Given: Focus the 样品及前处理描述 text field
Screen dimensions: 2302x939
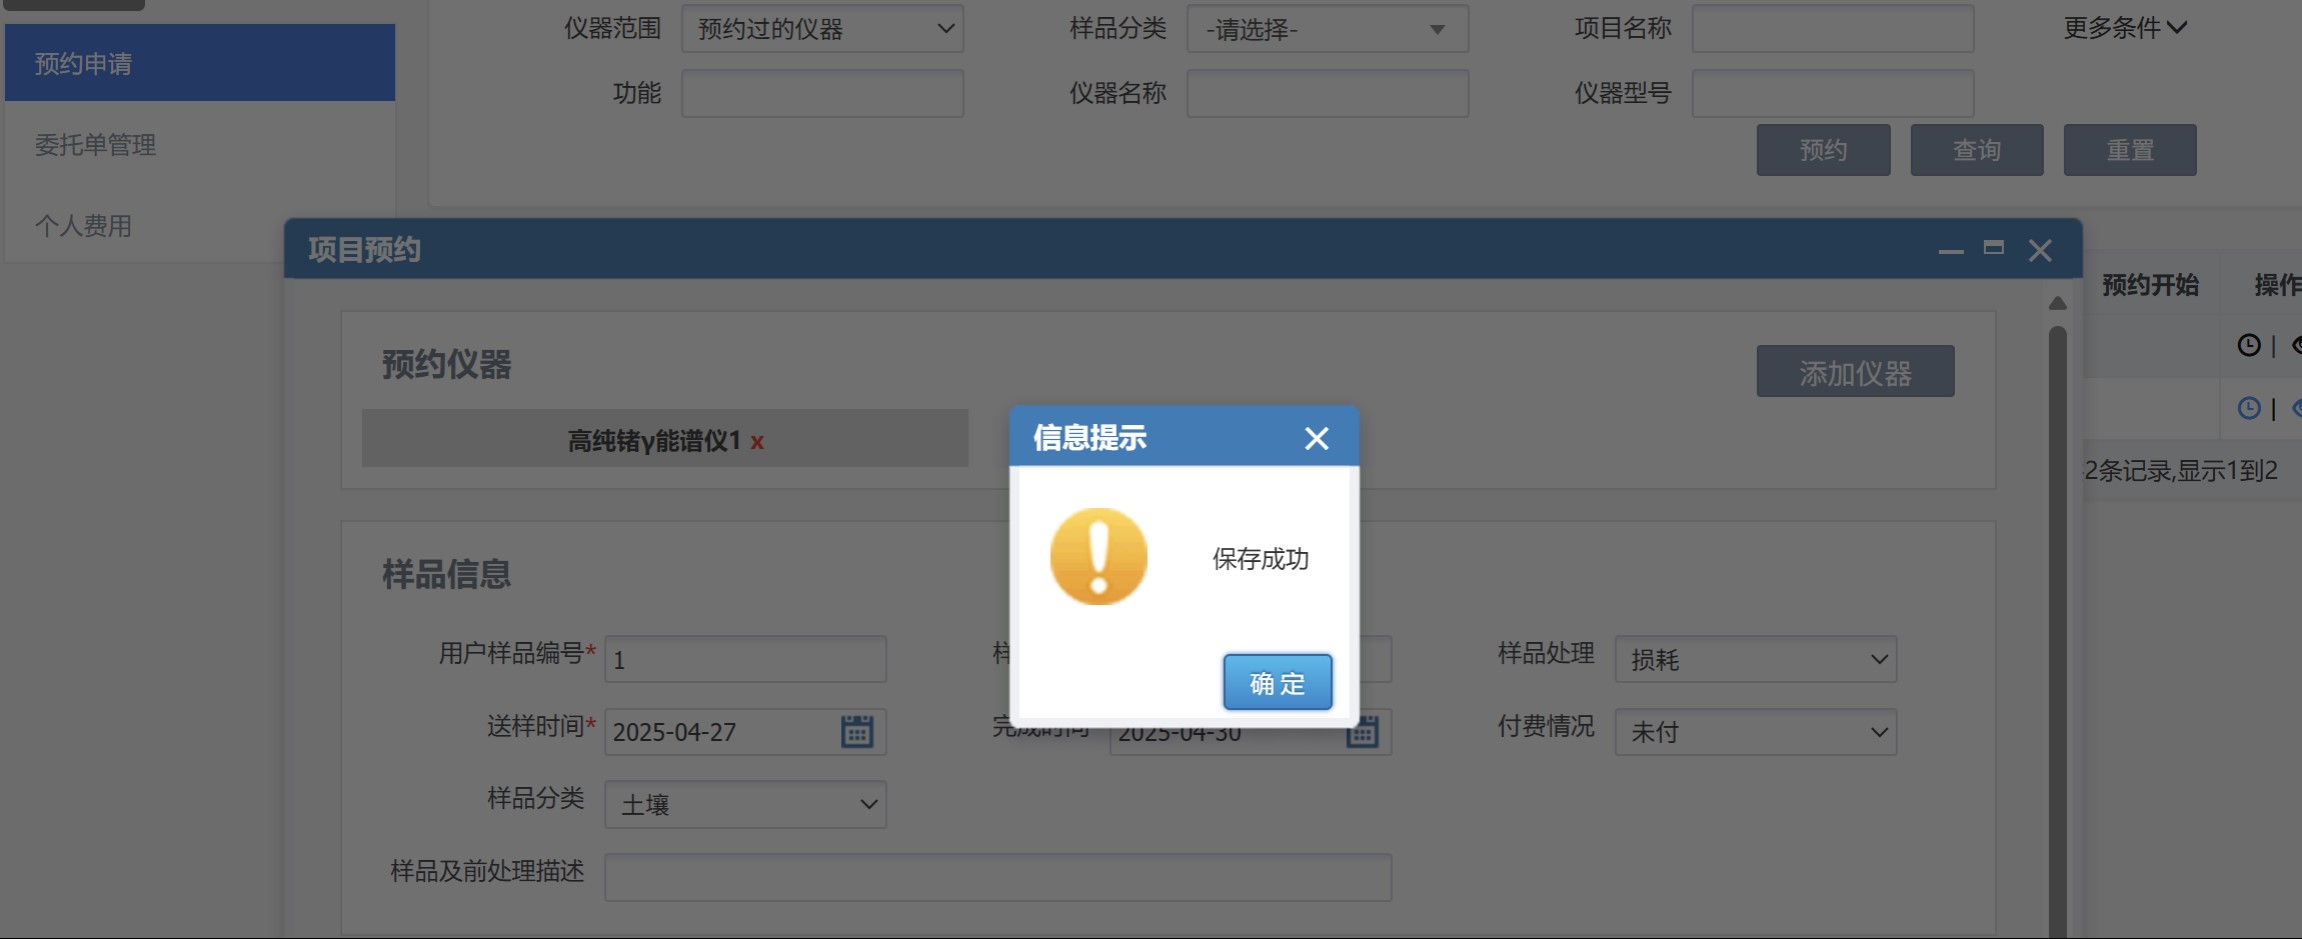Looking at the screenshot, I should click(997, 877).
